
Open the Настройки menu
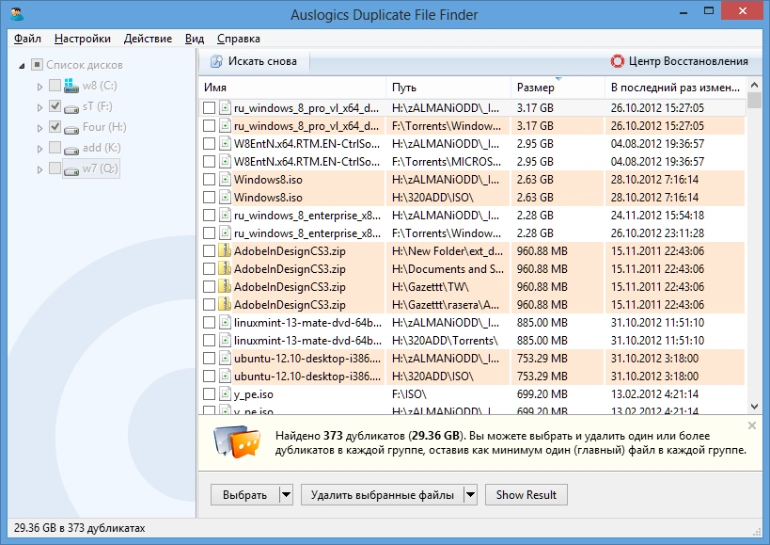[82, 38]
